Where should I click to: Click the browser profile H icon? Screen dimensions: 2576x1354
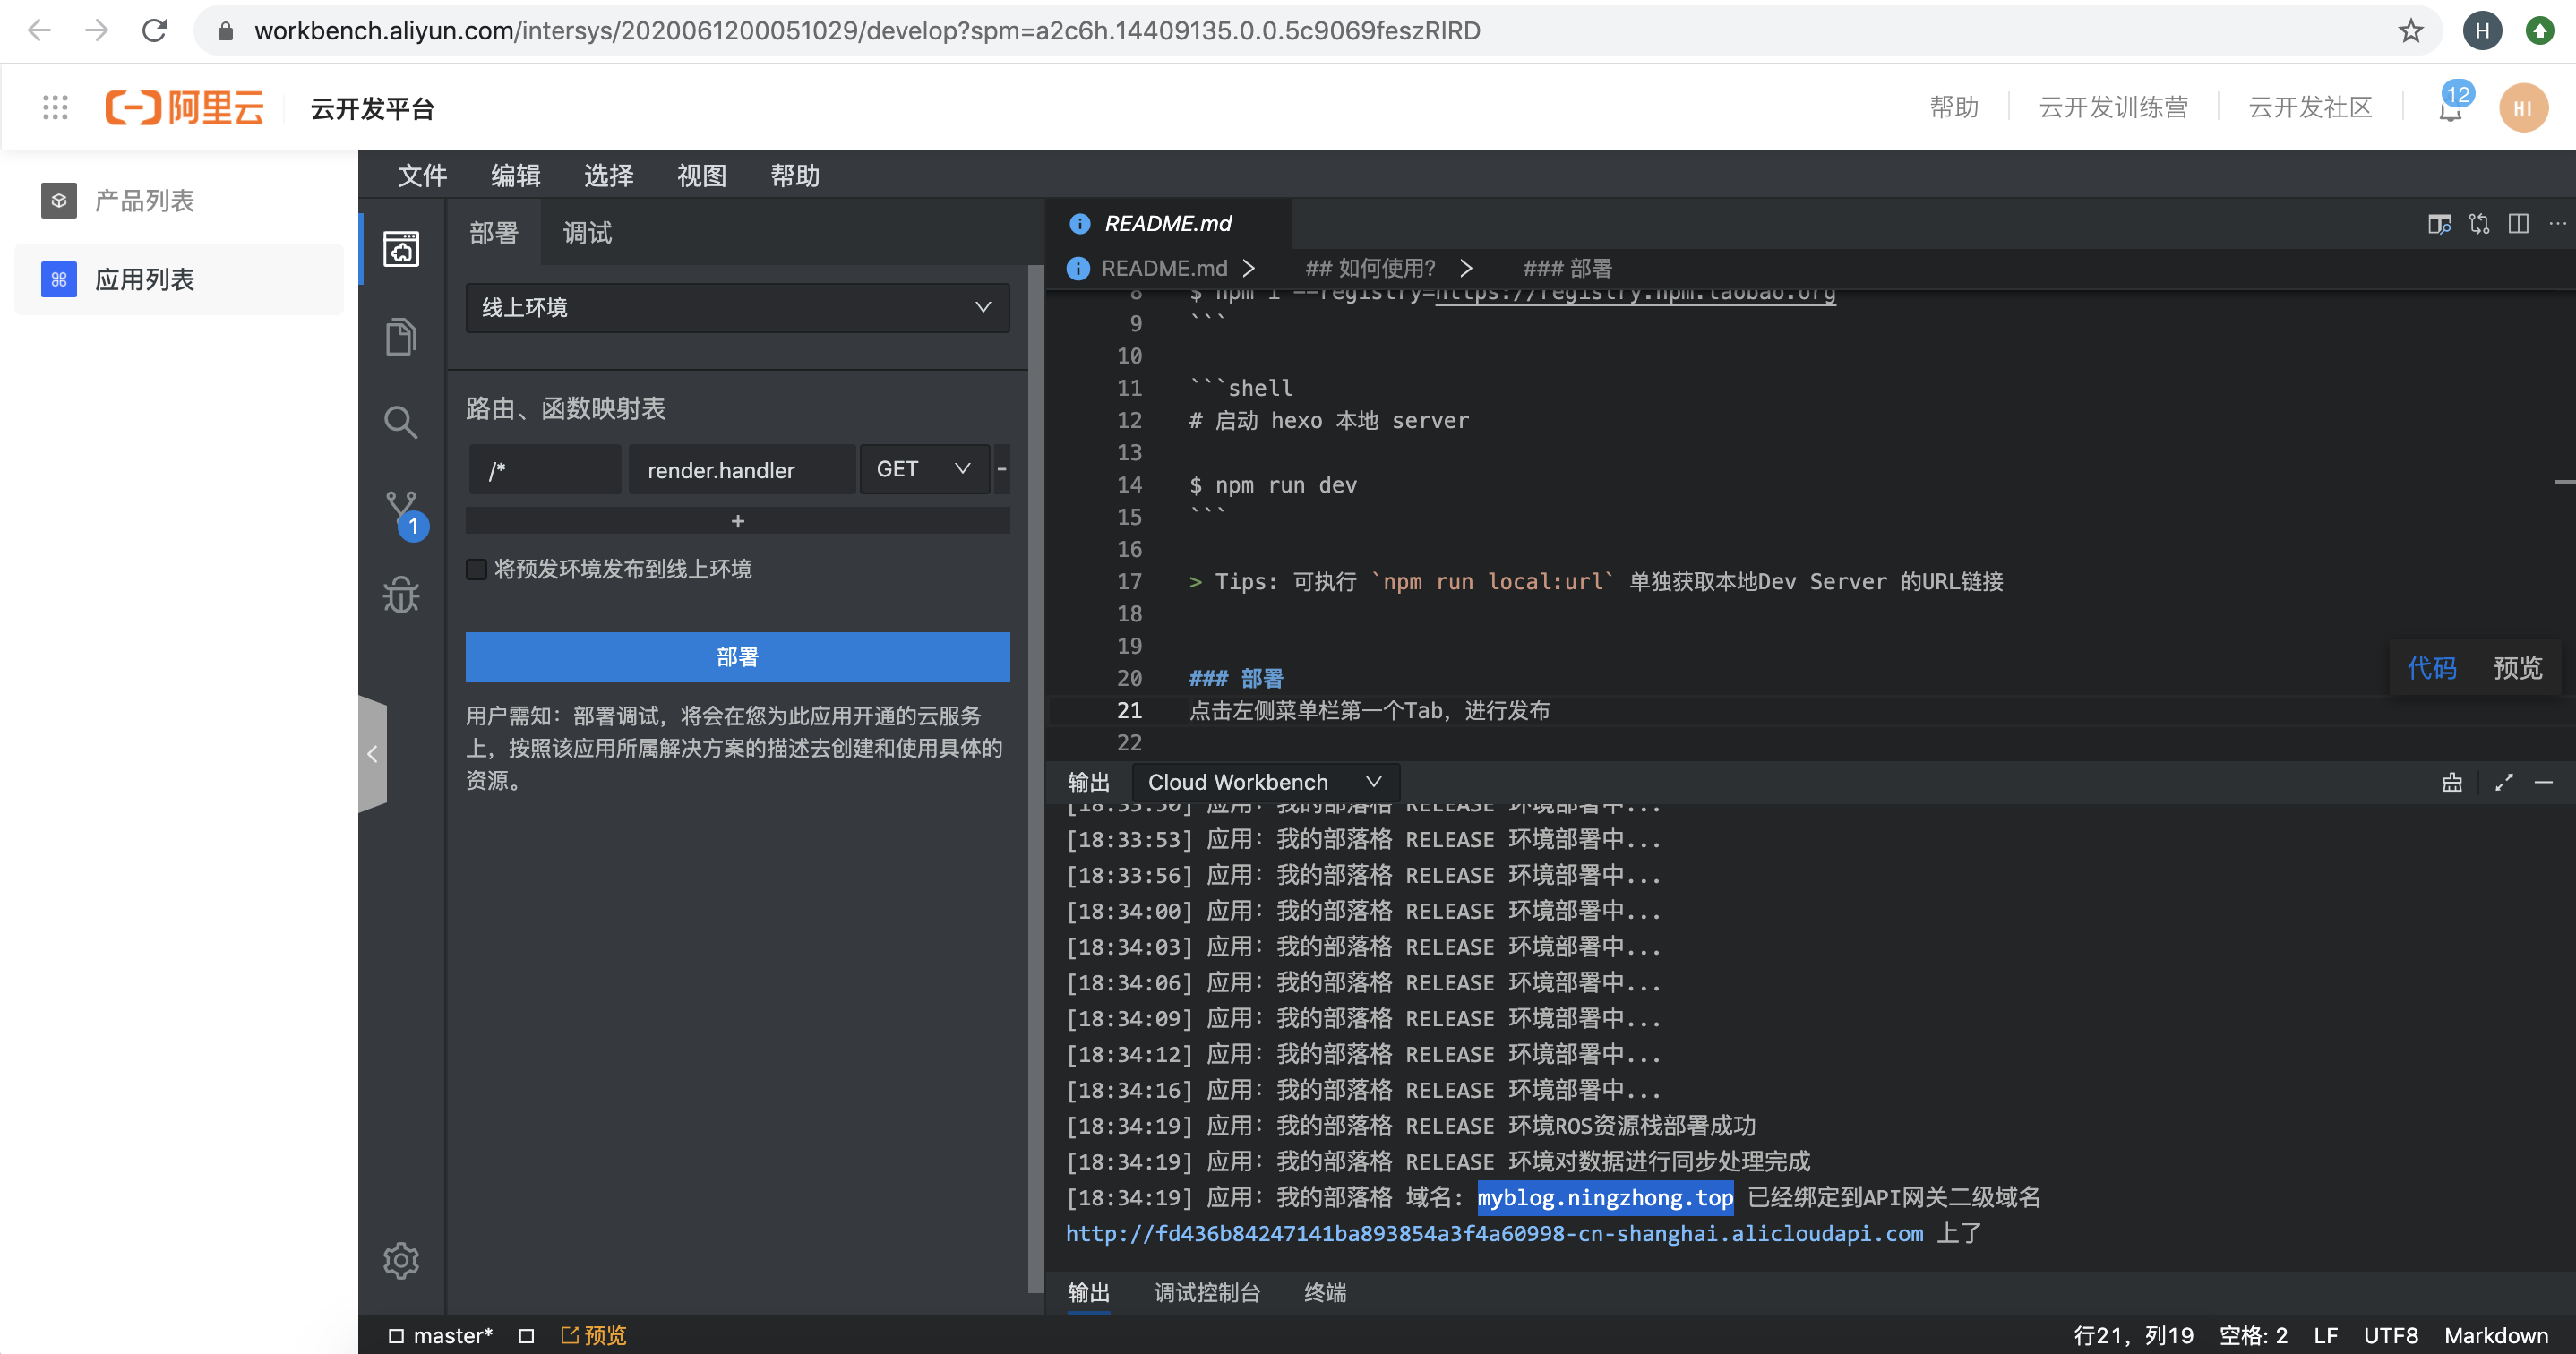coord(2482,31)
